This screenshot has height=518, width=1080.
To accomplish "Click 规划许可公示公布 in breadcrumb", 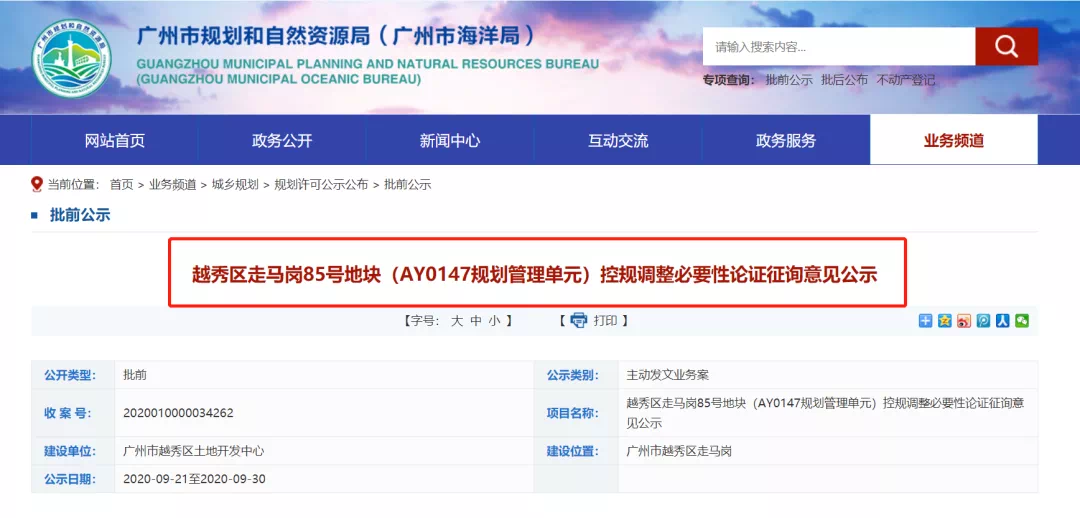I will click(x=321, y=185).
